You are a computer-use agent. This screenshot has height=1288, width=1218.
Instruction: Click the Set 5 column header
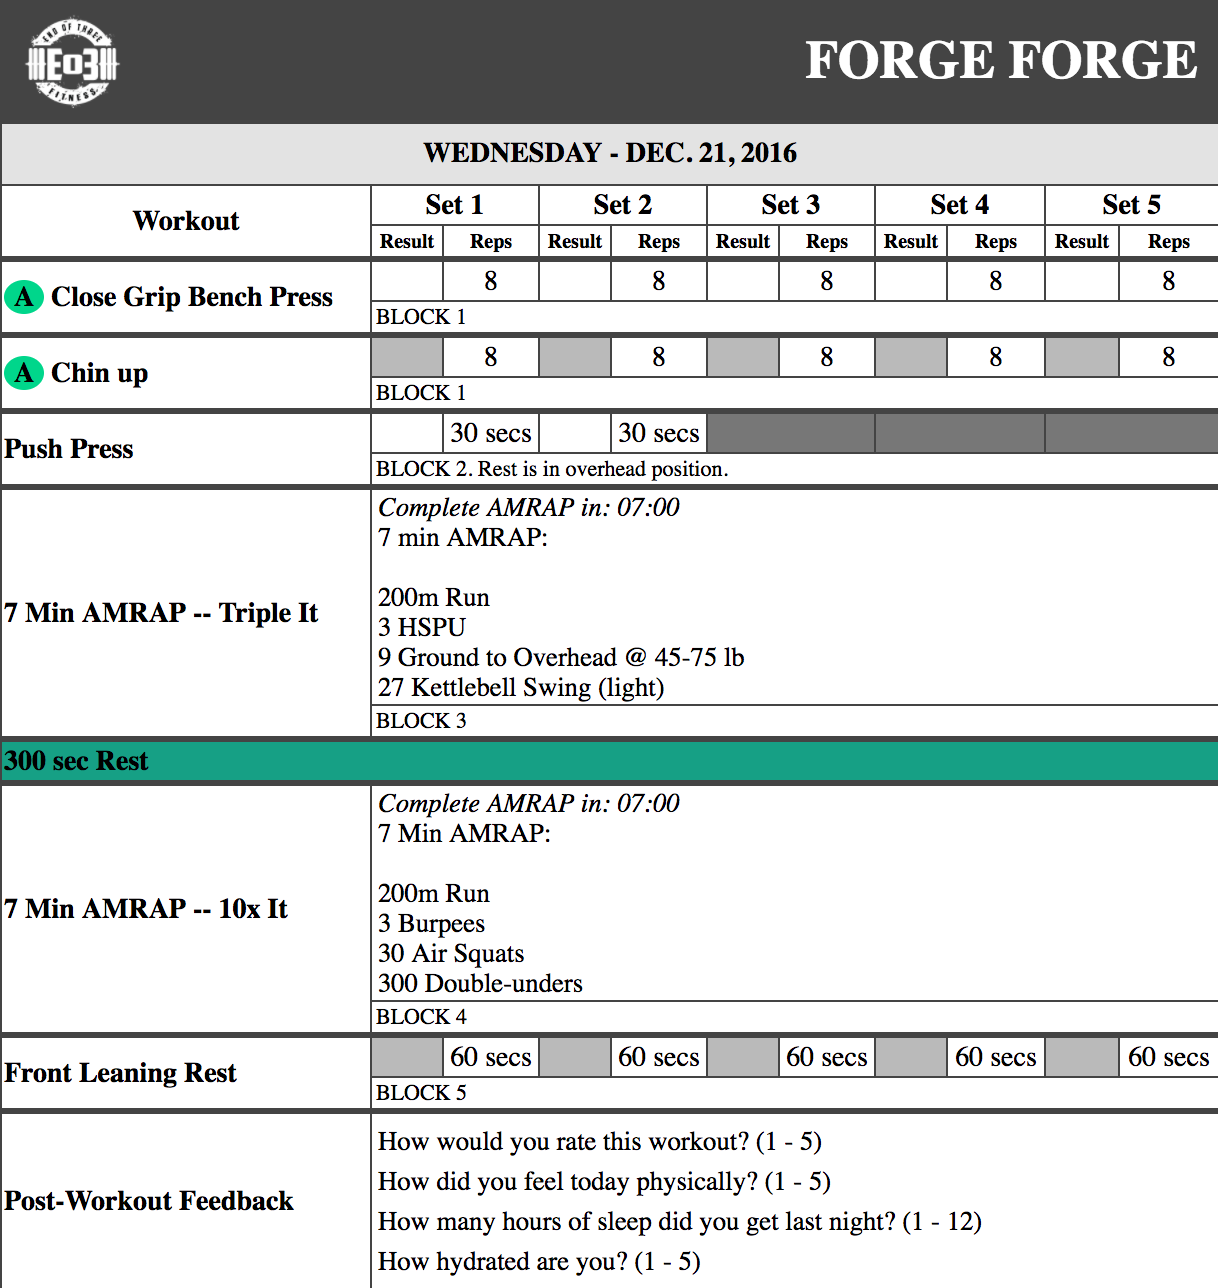(1131, 205)
